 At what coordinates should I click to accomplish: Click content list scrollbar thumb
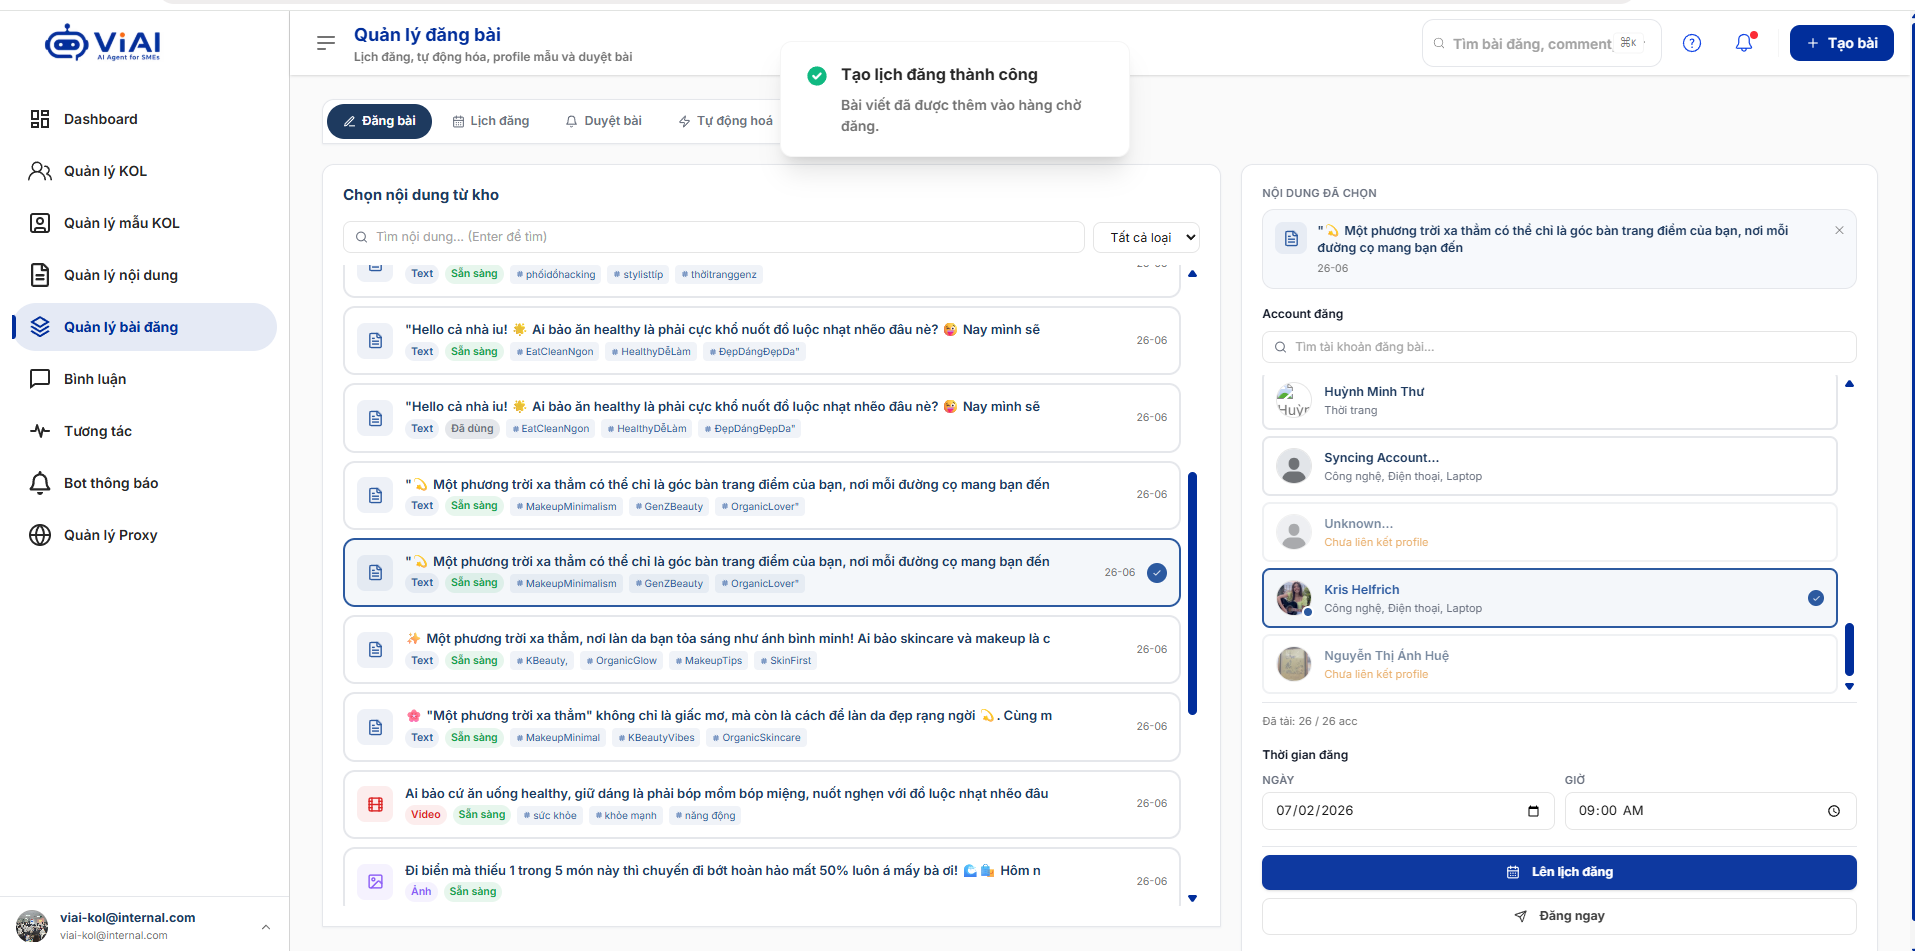[1192, 593]
